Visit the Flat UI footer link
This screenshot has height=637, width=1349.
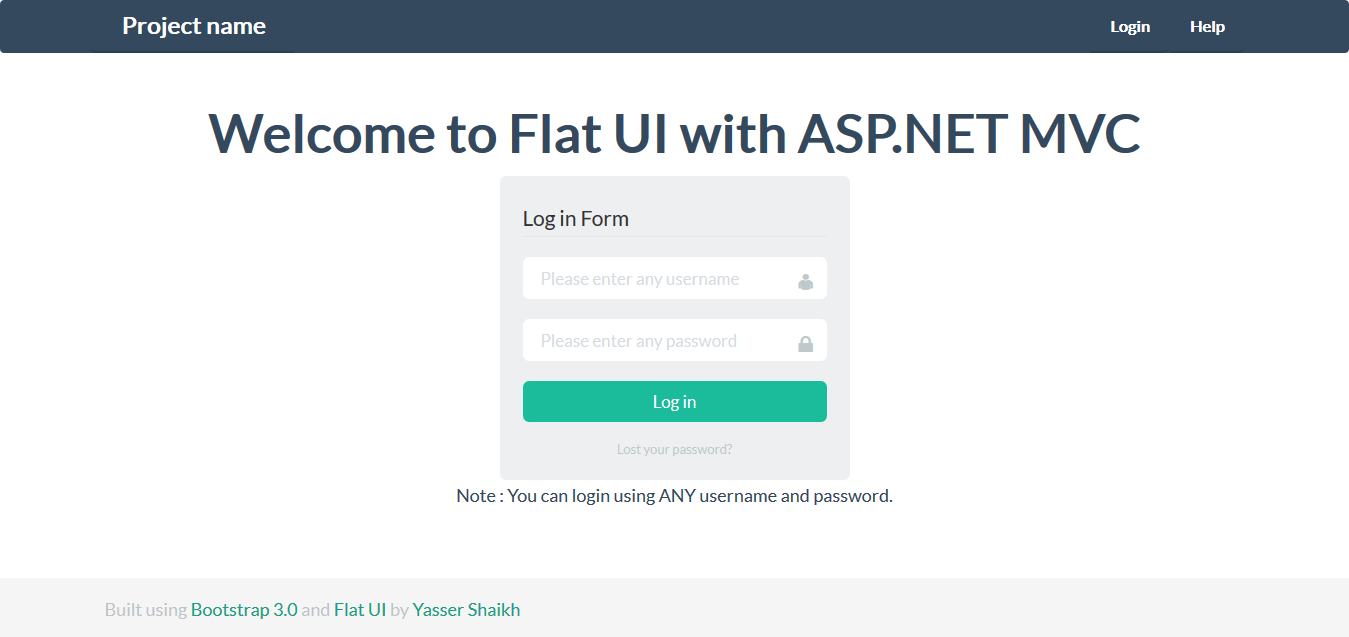coord(360,609)
